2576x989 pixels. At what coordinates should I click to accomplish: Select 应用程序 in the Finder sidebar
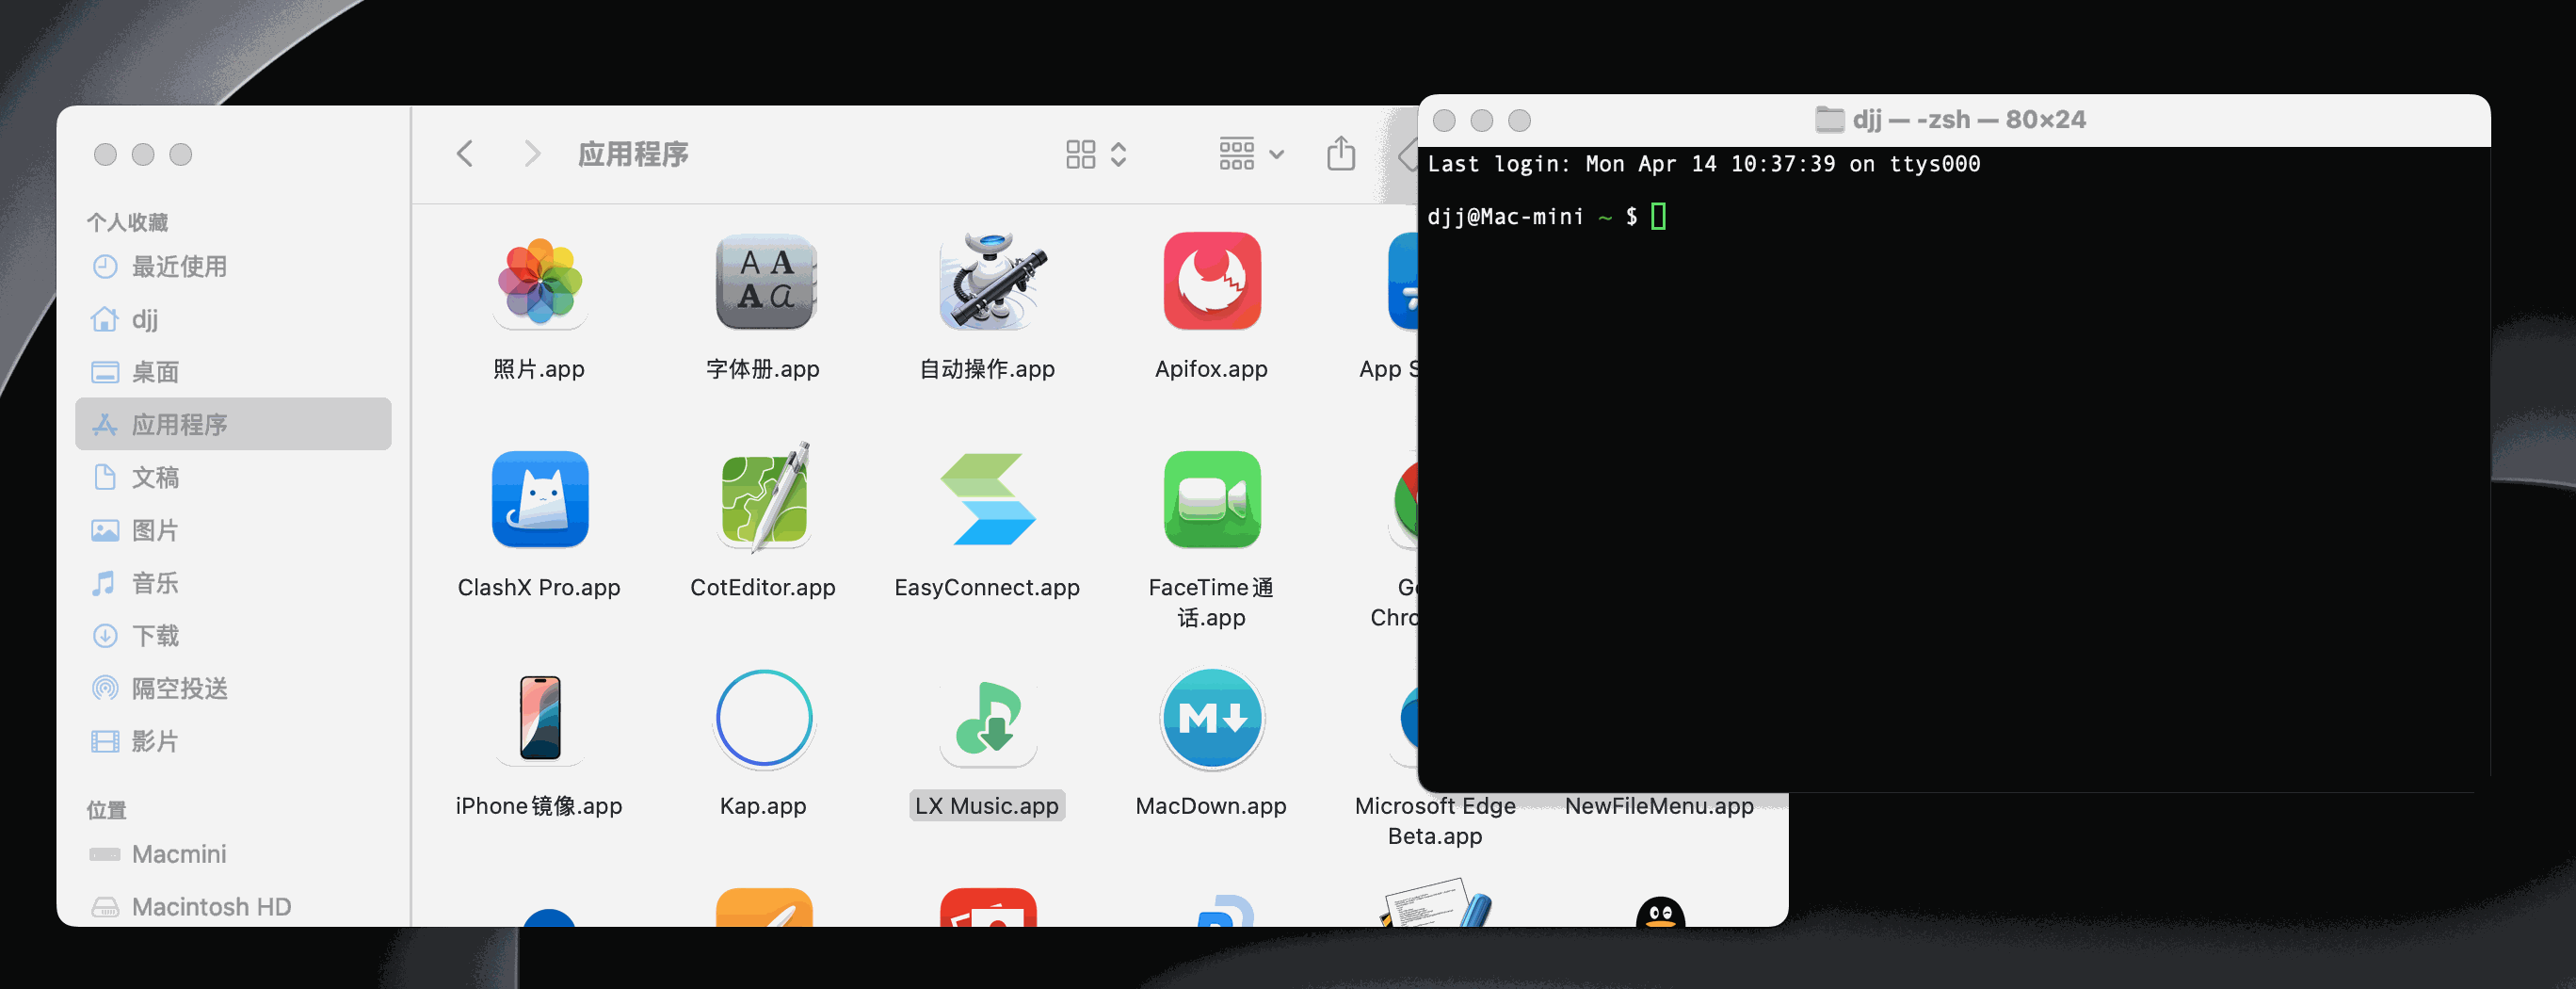[233, 424]
